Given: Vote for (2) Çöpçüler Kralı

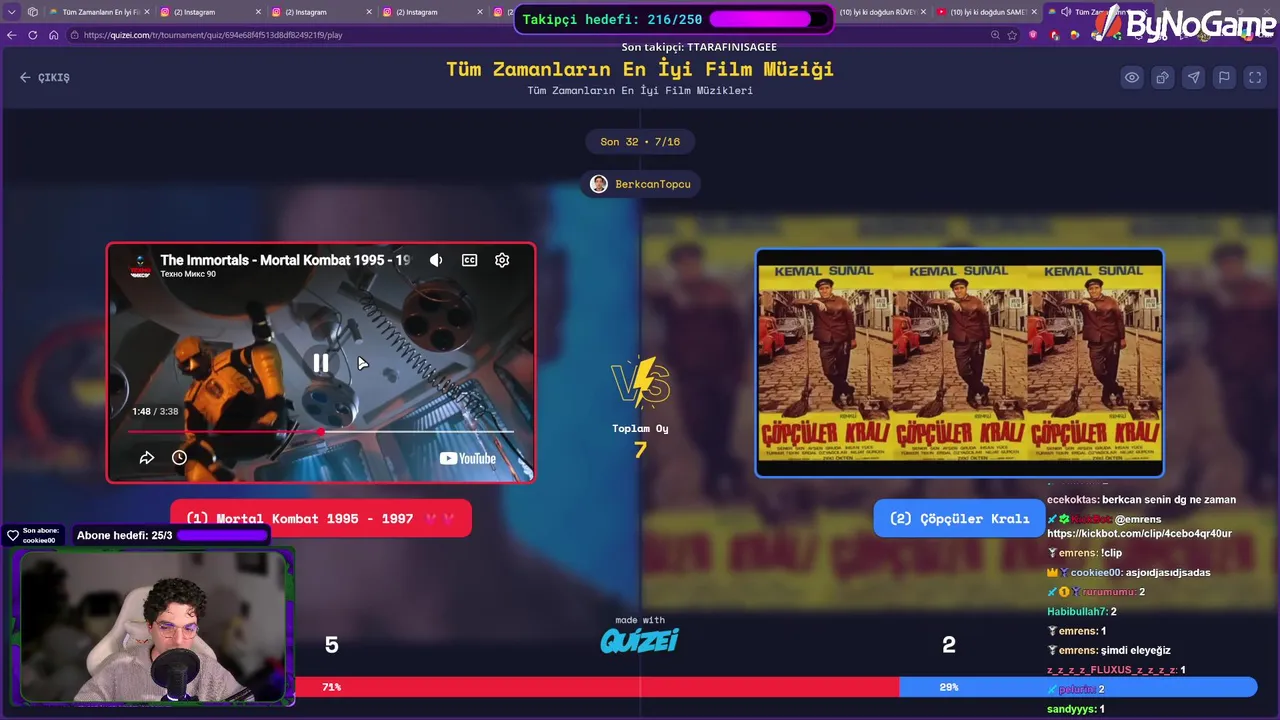Looking at the screenshot, I should pos(959,518).
